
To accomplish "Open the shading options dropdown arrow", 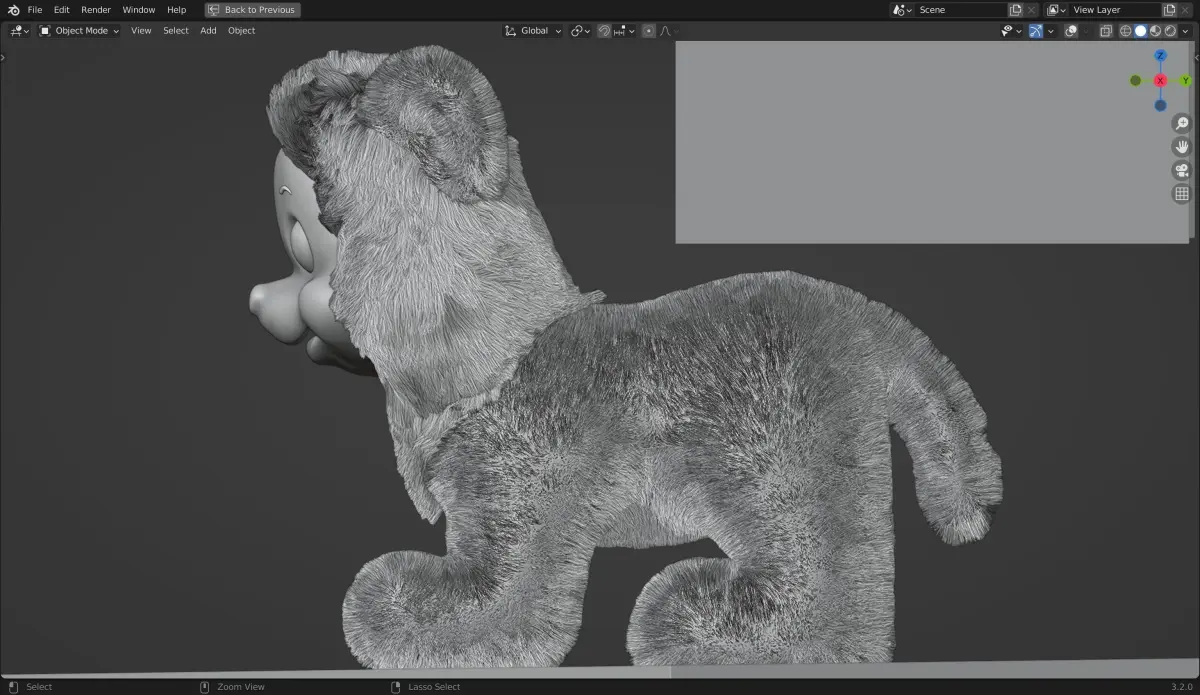I will (1185, 31).
